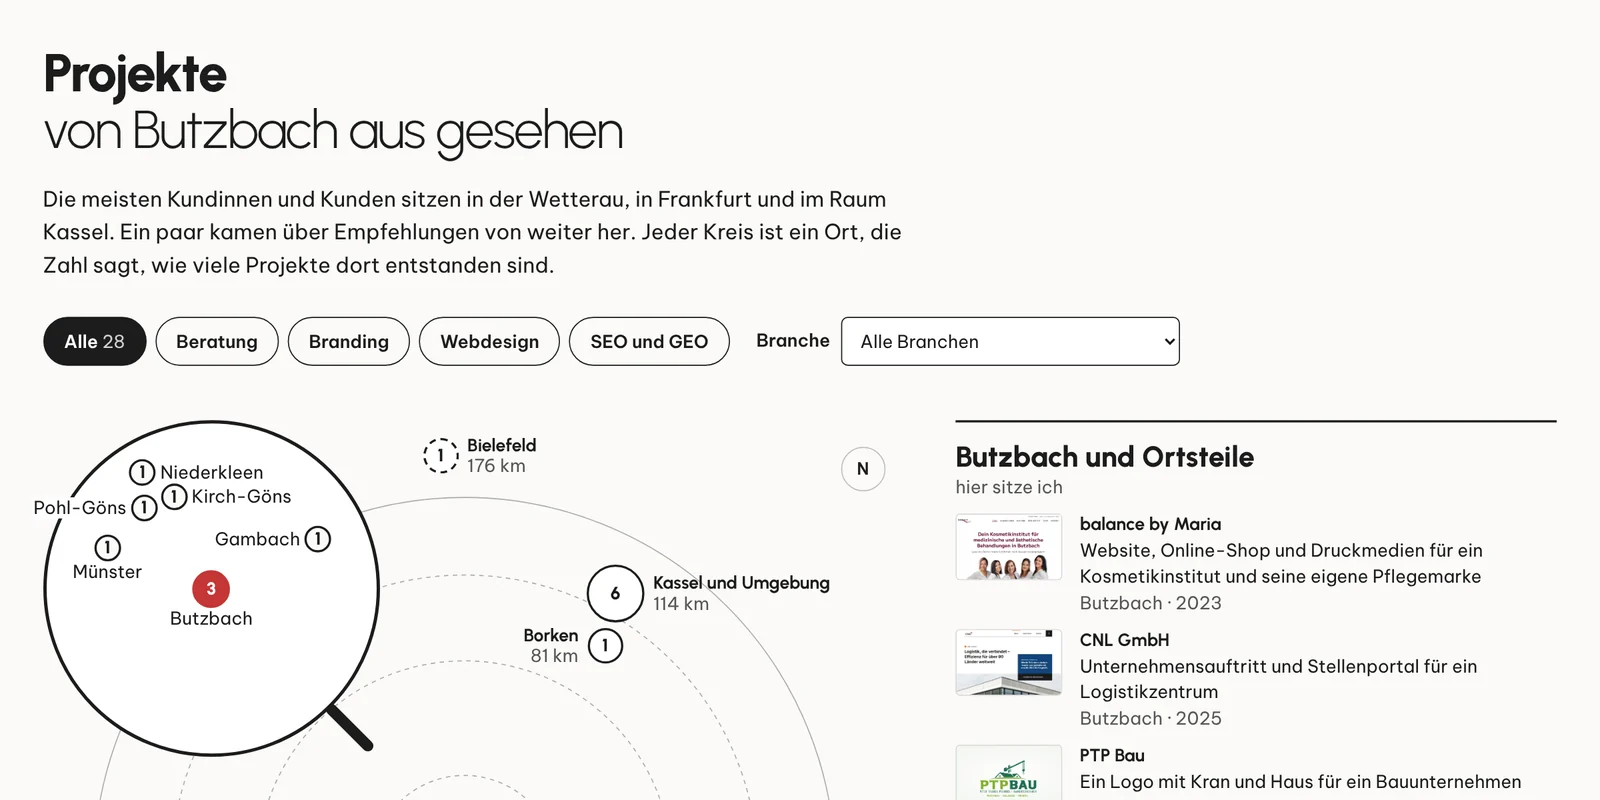1600x800 pixels.
Task: Filter projects by Webdesign
Action: 489,341
